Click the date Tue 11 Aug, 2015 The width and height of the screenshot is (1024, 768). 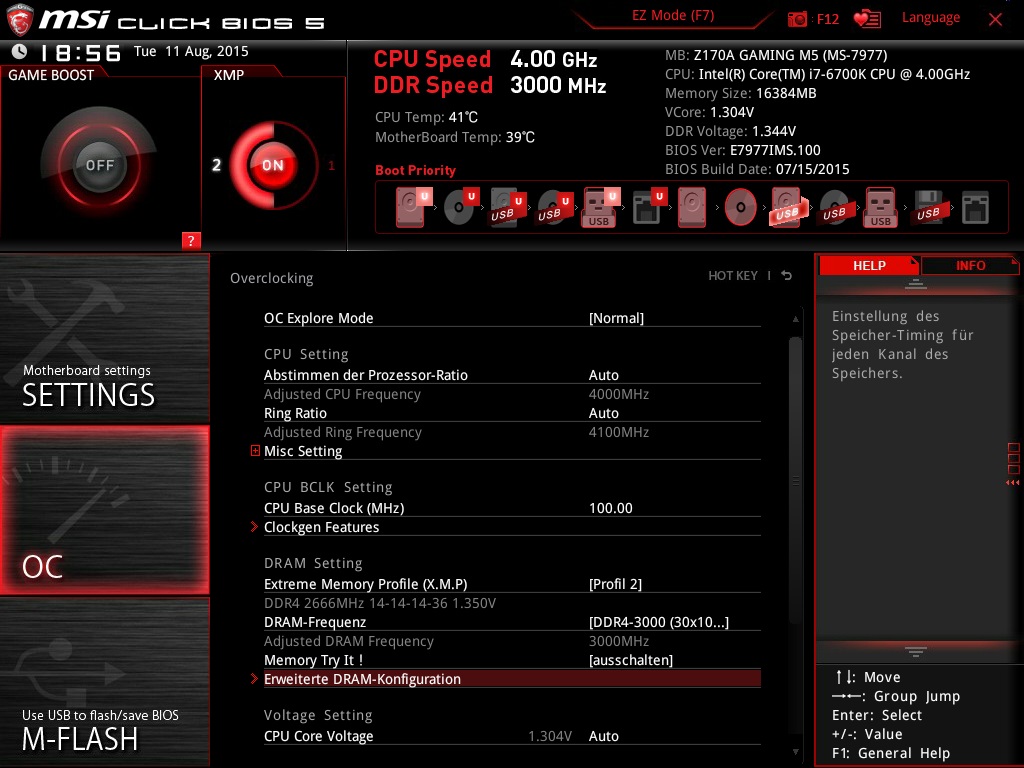pyautogui.click(x=191, y=51)
